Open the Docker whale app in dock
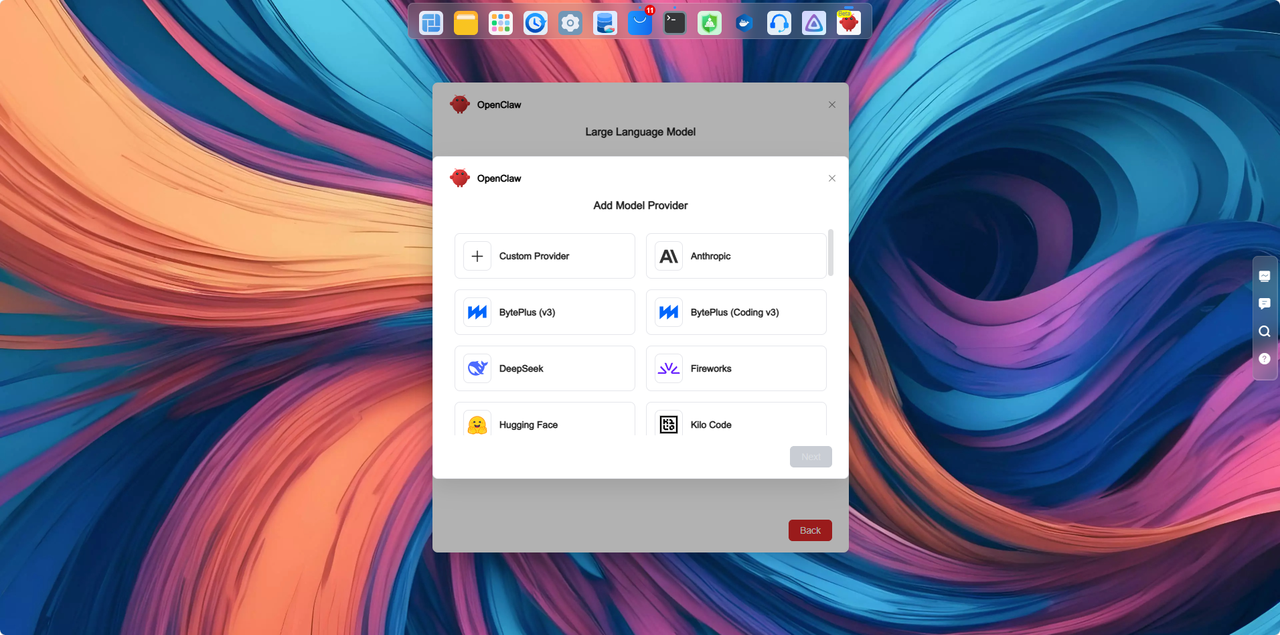This screenshot has height=635, width=1280. pos(744,22)
